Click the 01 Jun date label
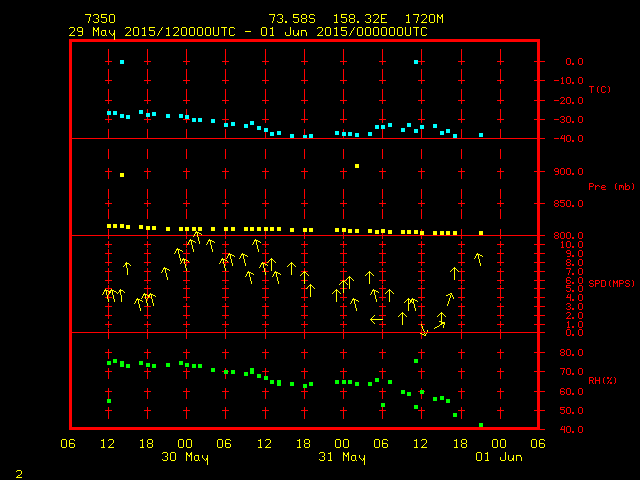The width and height of the screenshot is (640, 480). coord(498,457)
